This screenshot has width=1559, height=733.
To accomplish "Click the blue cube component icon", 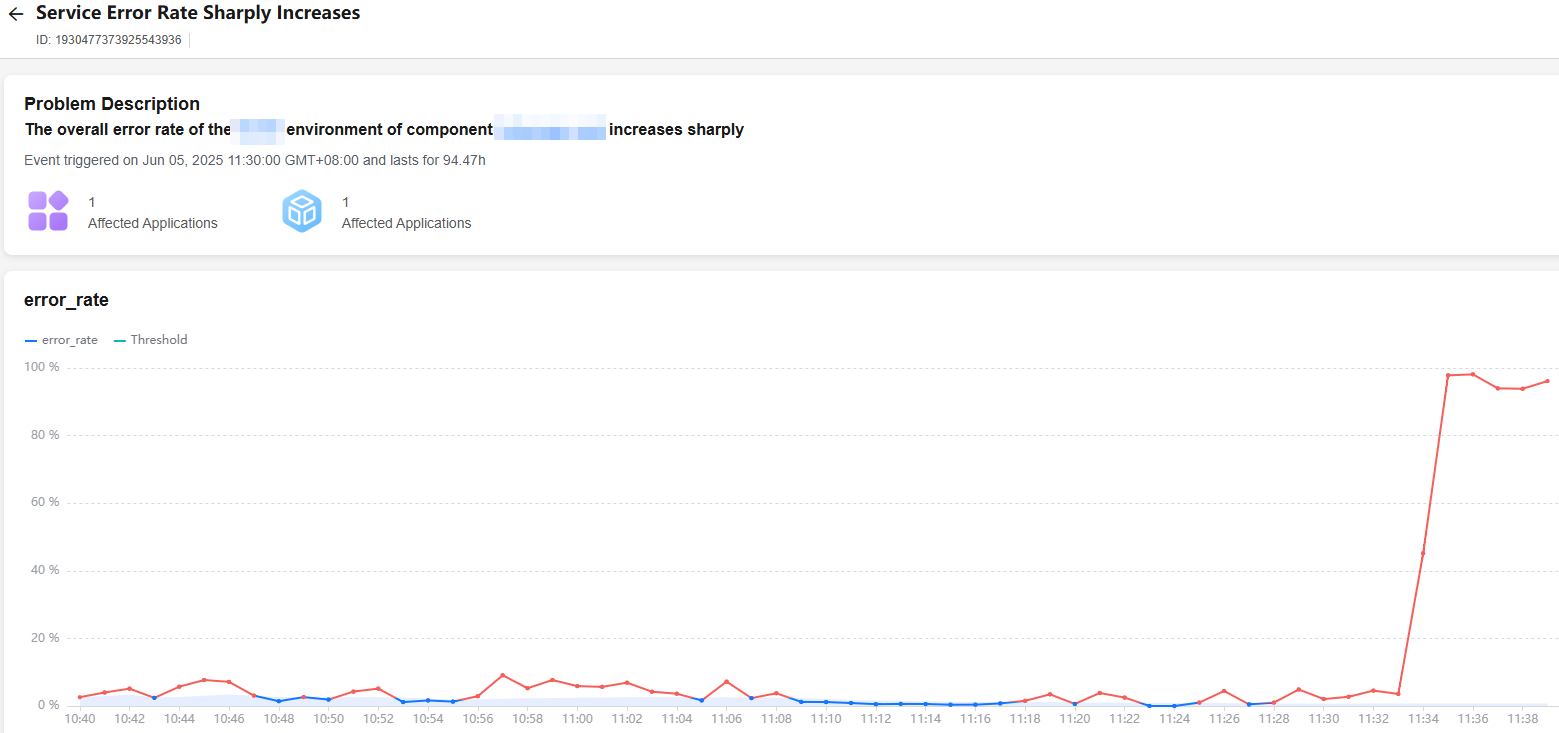I will point(302,211).
